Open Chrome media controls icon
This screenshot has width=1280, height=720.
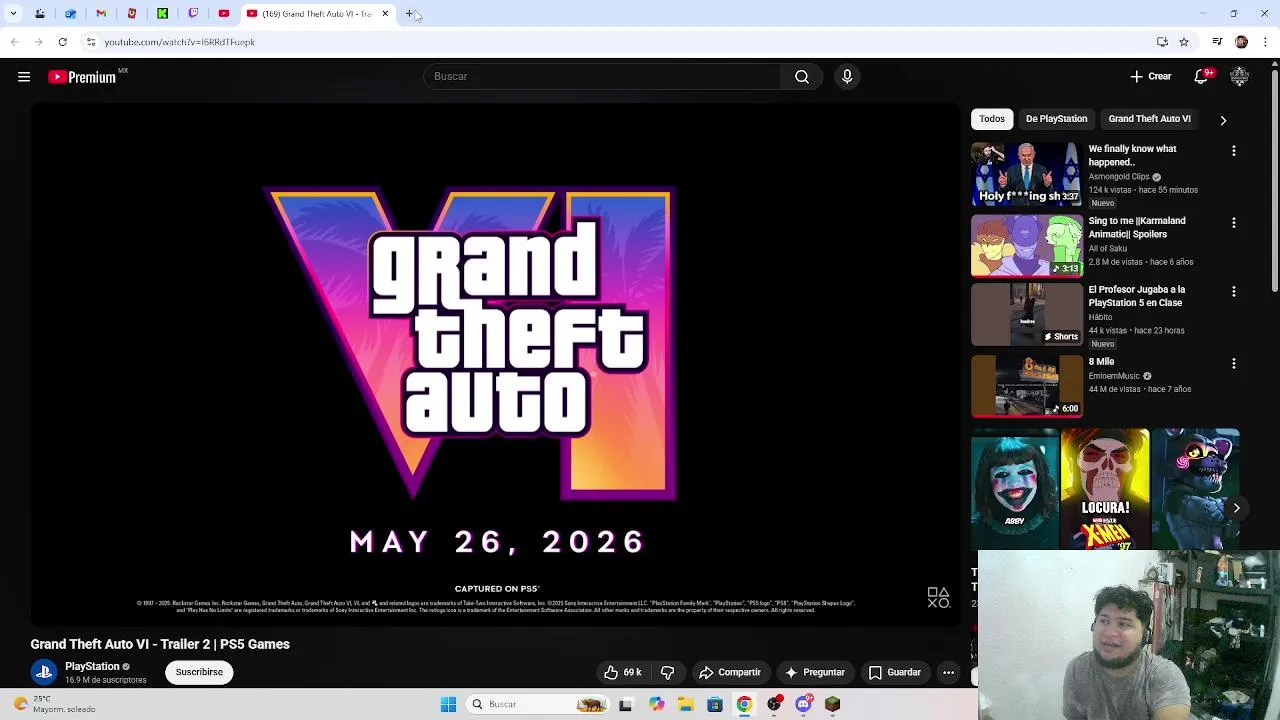[1217, 42]
